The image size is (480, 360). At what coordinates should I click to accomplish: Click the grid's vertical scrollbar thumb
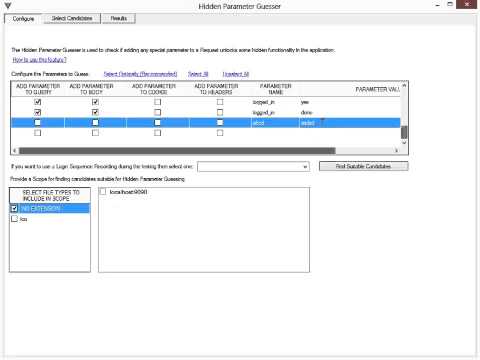[x=404, y=132]
